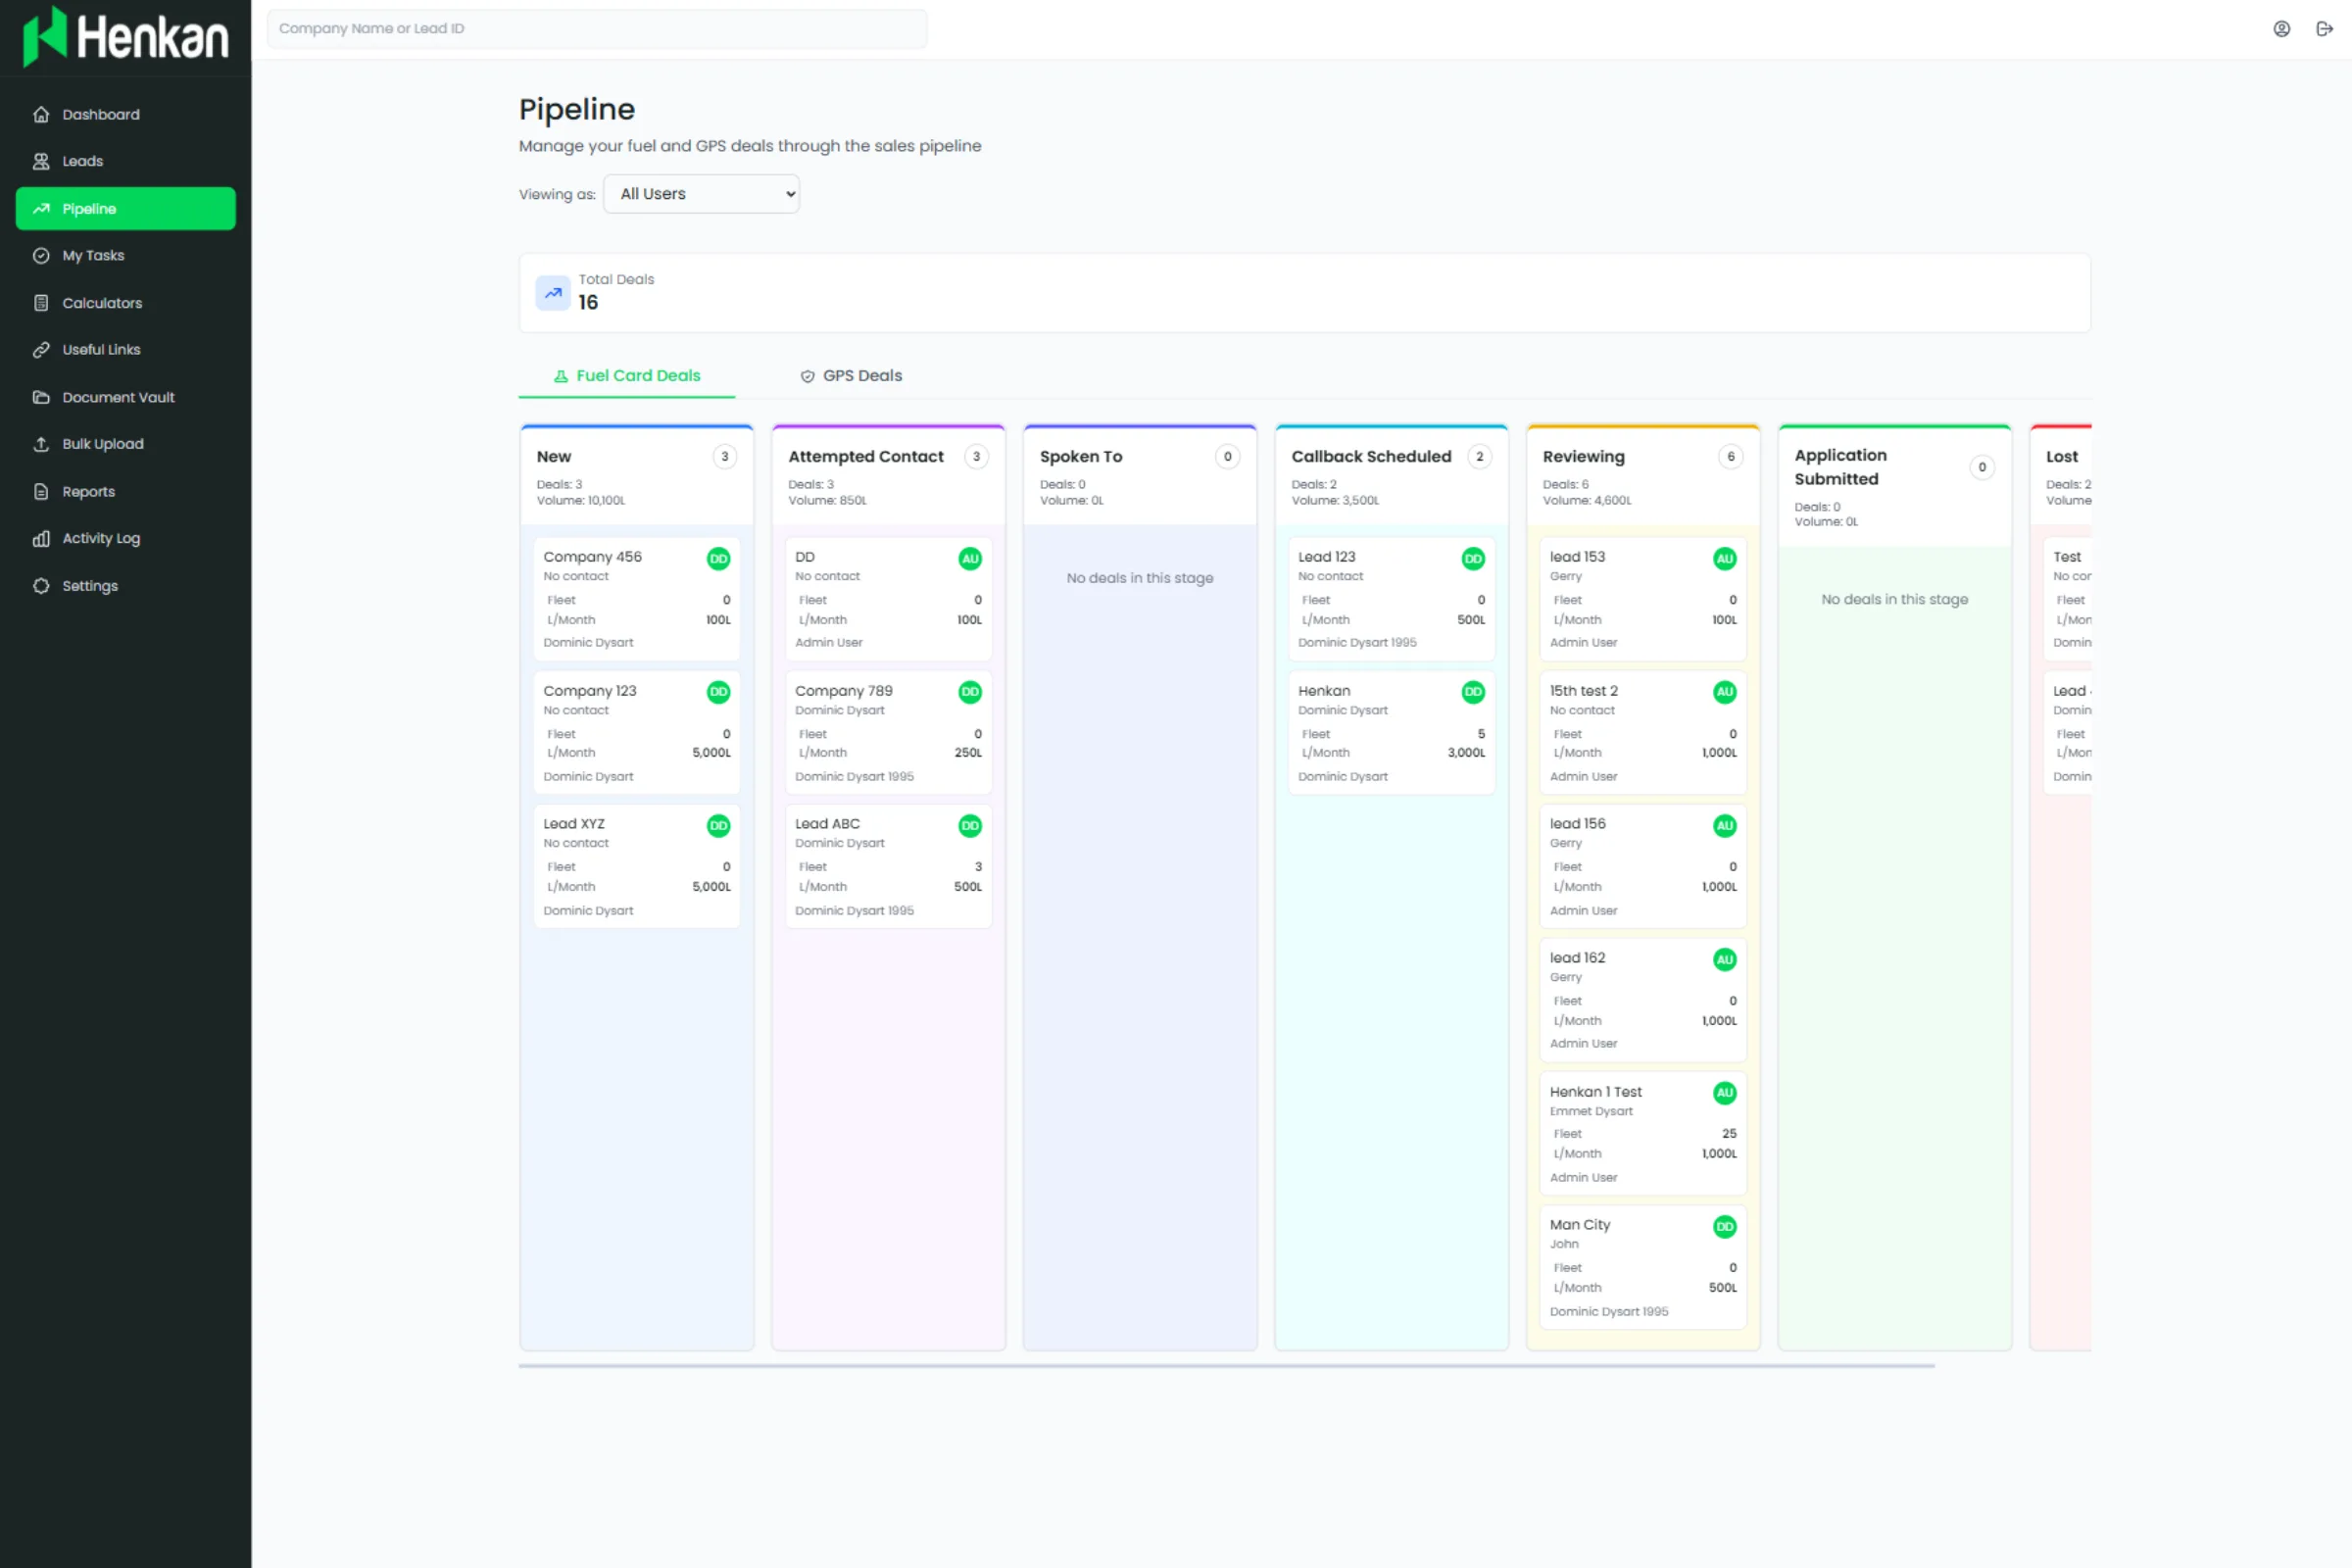Open Settings from the sidebar
The width and height of the screenshot is (2352, 1568).
point(90,586)
